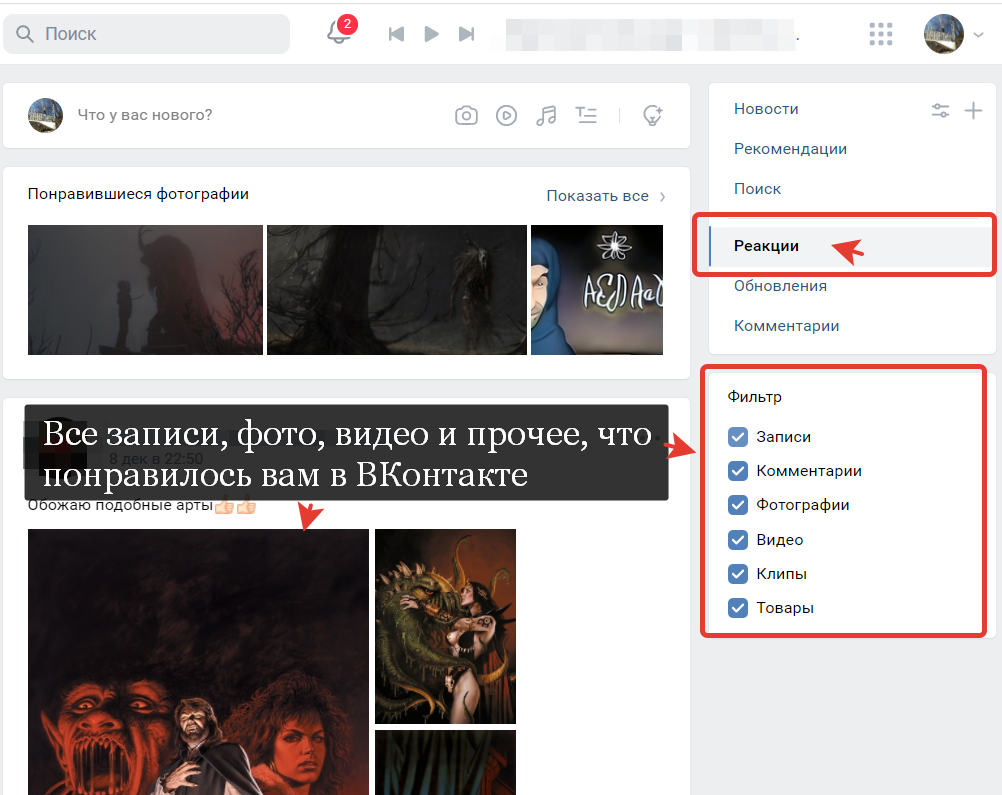Attach a photo via camera icon
1002x795 pixels.
point(466,115)
